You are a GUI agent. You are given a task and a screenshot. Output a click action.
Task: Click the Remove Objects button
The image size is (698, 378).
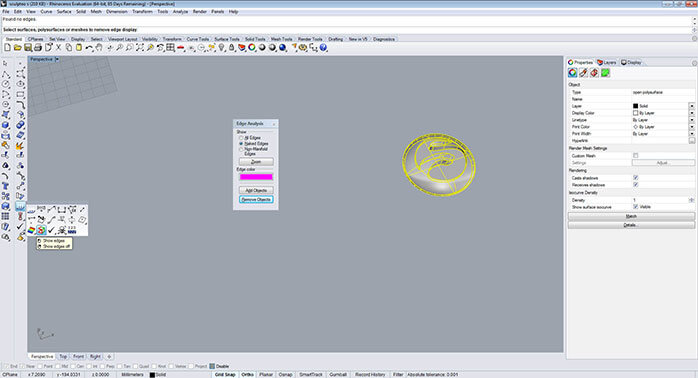coord(256,199)
